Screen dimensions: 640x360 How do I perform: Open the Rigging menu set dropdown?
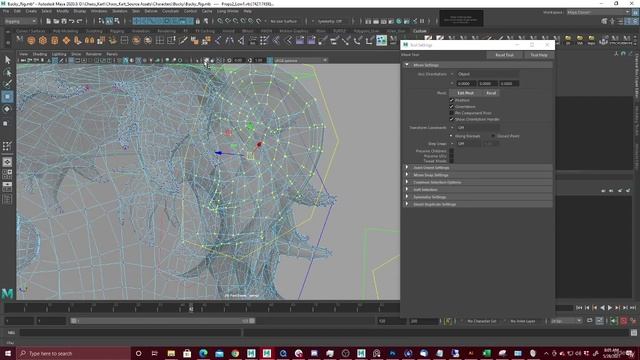pyautogui.click(x=20, y=21)
